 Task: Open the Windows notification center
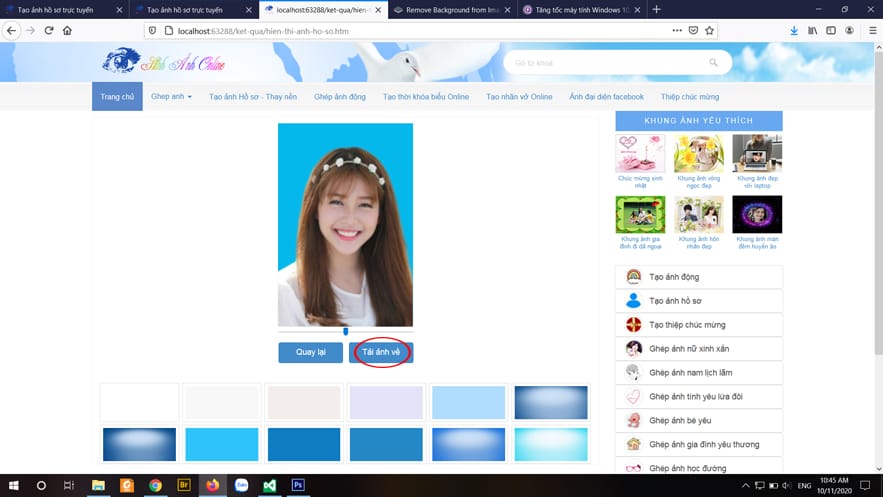[x=865, y=485]
